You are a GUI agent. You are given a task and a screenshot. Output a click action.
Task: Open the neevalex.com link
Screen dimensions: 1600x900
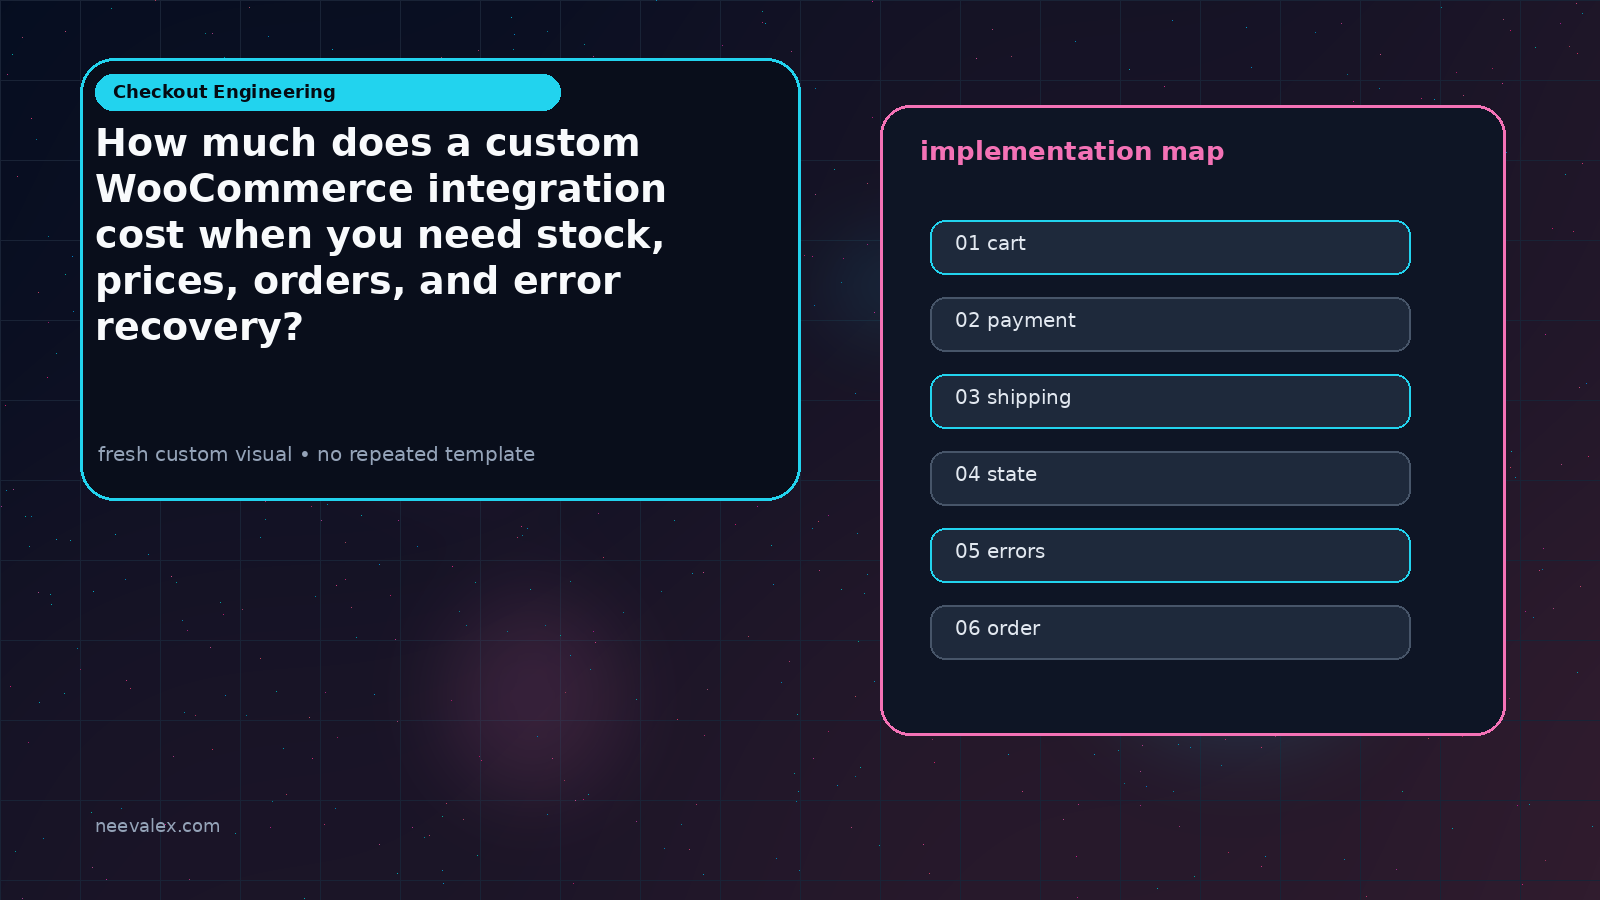point(157,826)
